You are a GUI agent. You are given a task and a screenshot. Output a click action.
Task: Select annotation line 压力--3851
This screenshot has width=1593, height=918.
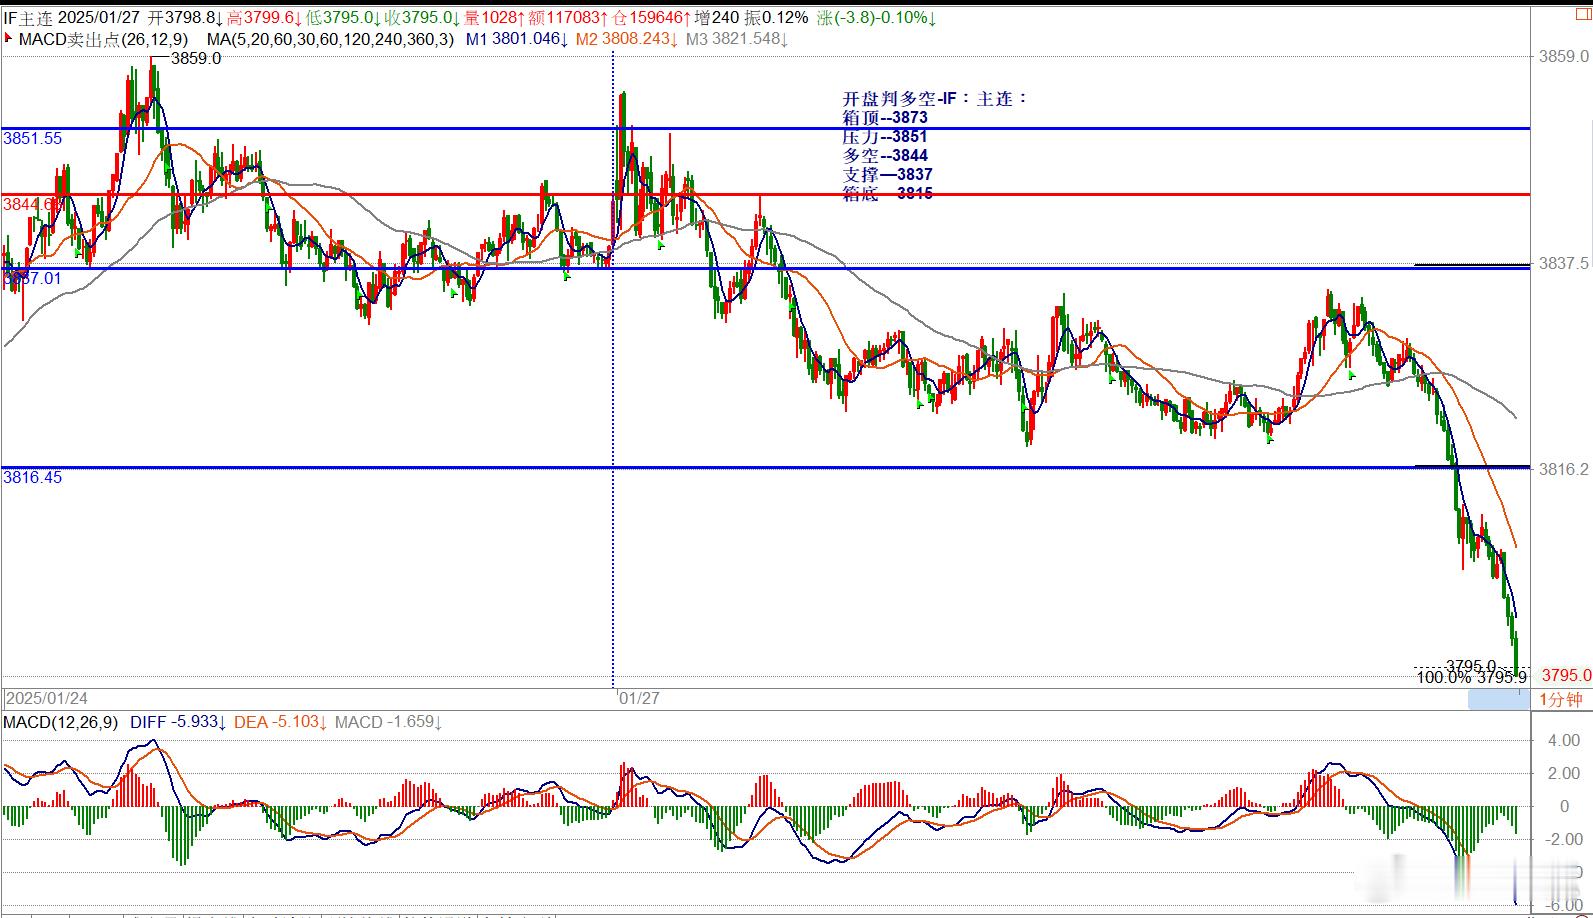tap(885, 137)
